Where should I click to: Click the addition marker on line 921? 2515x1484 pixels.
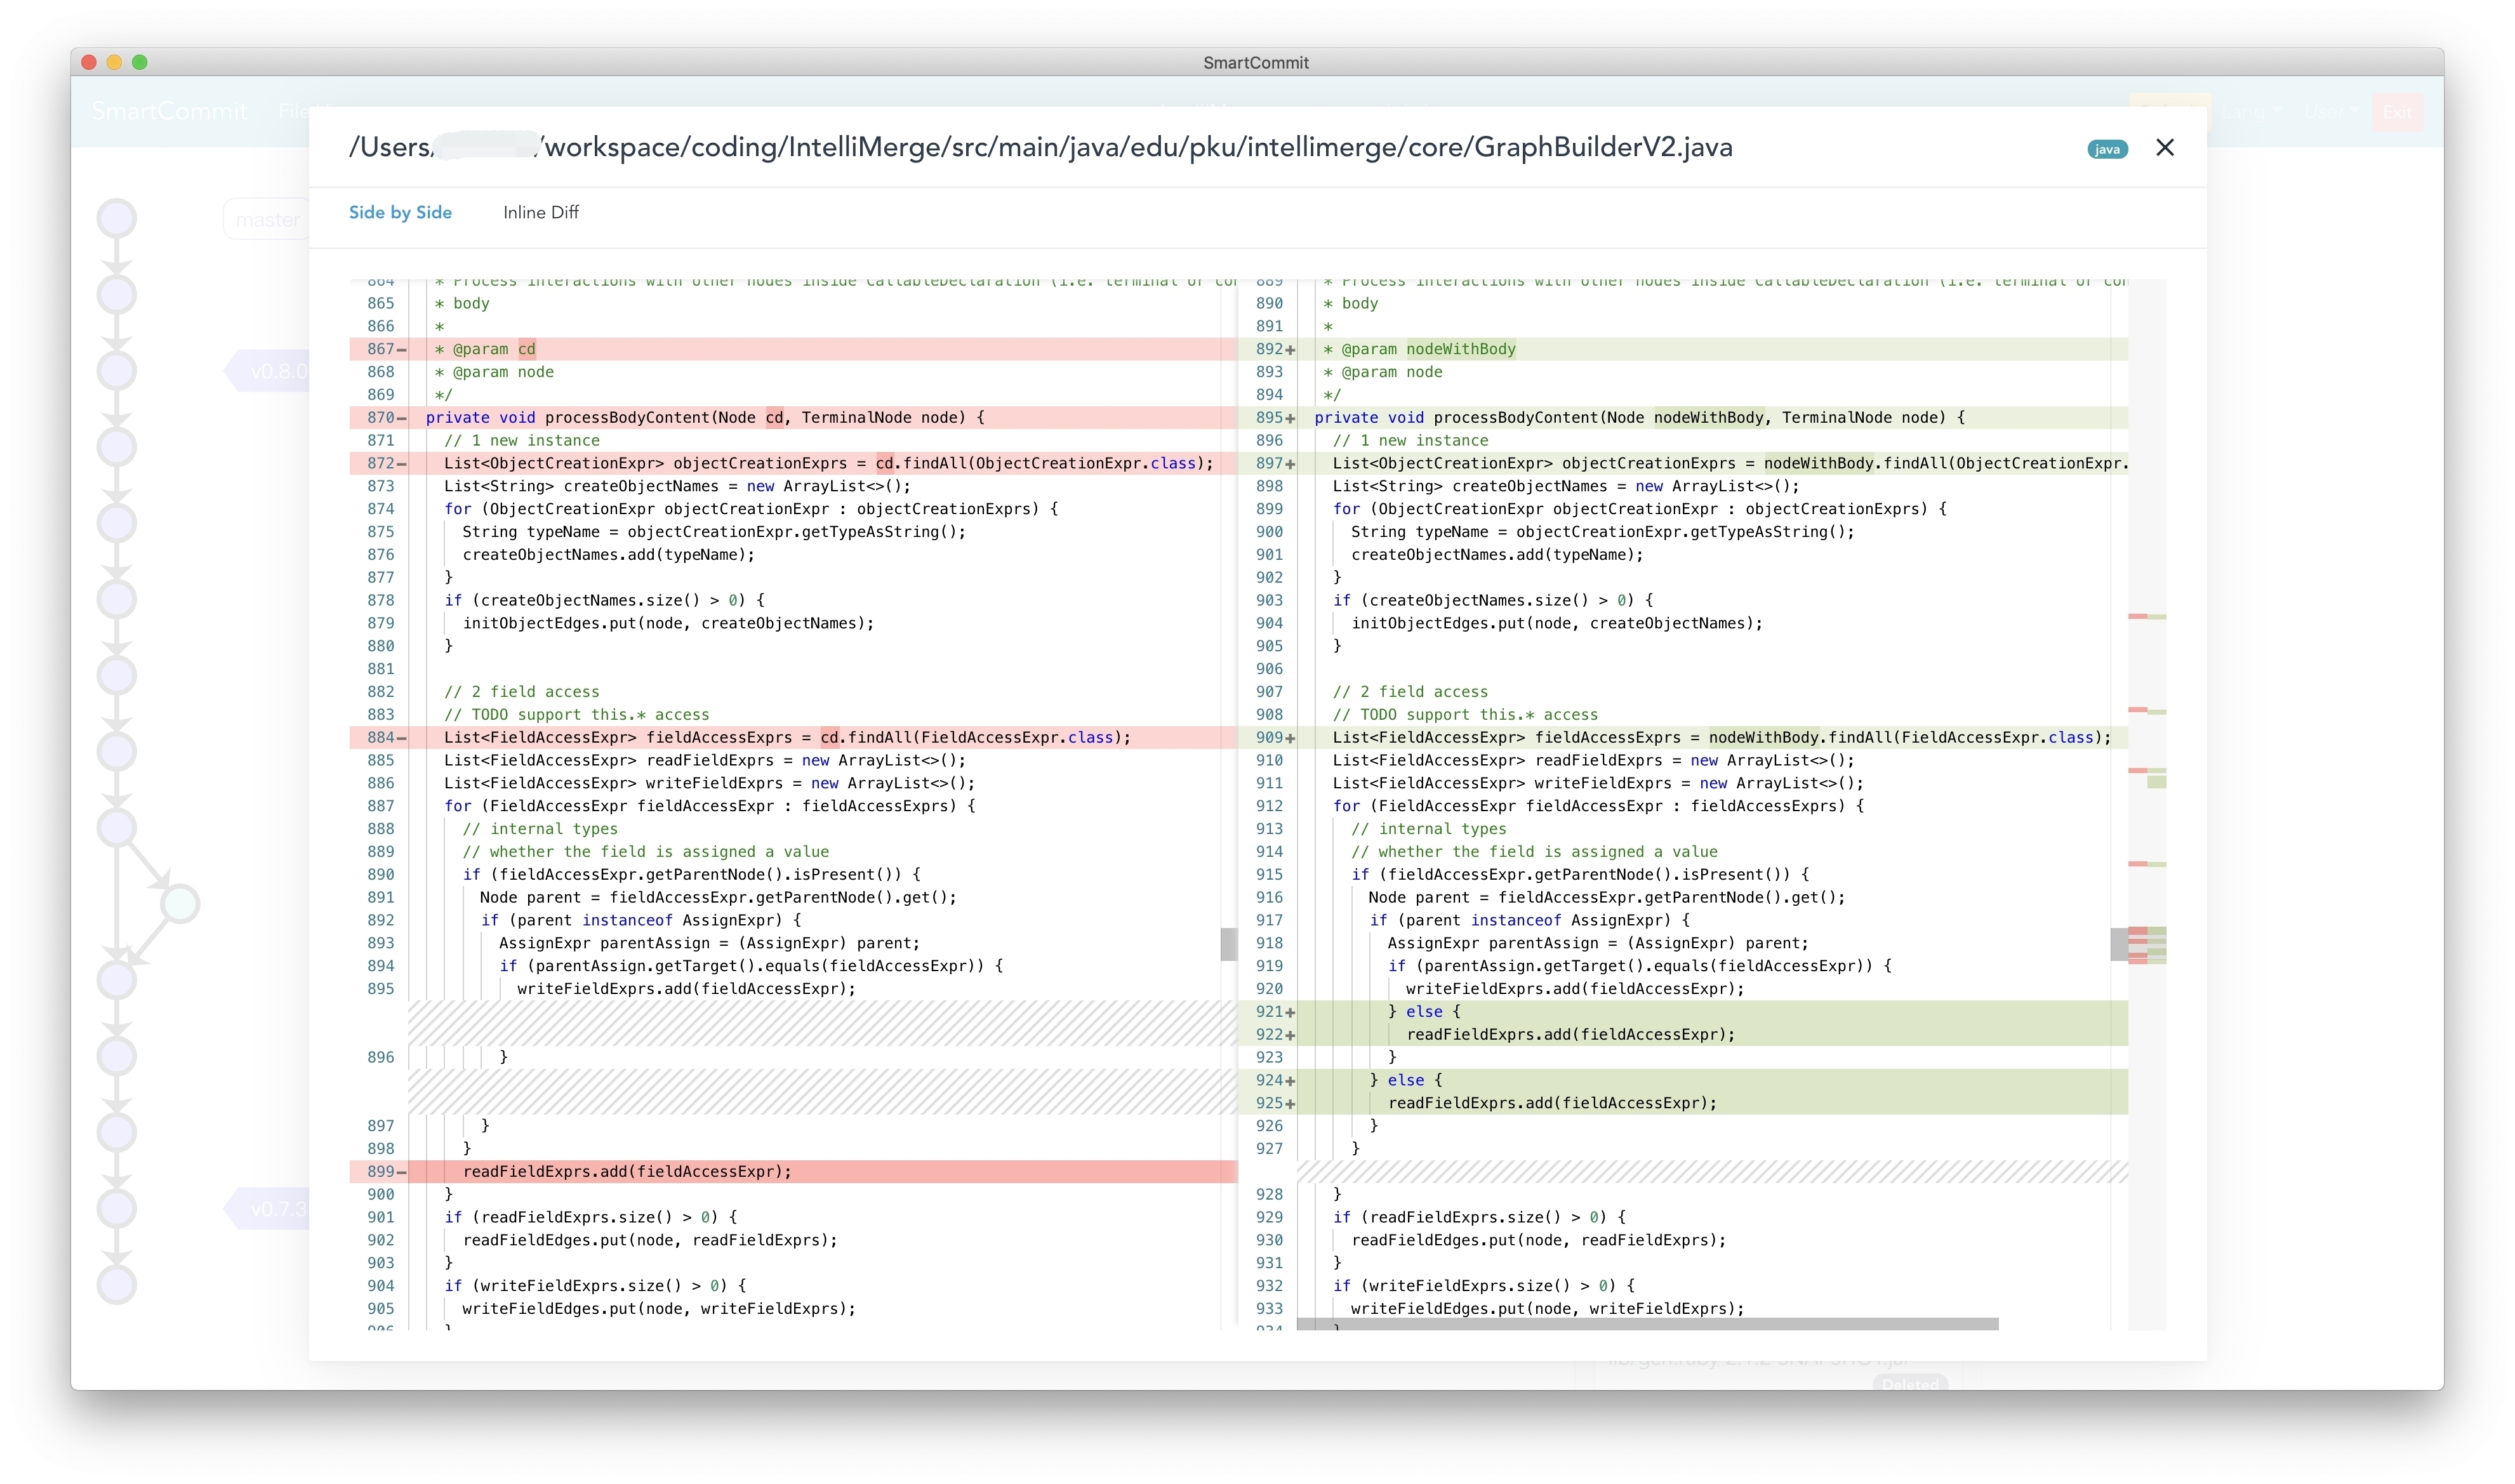pos(1290,1012)
